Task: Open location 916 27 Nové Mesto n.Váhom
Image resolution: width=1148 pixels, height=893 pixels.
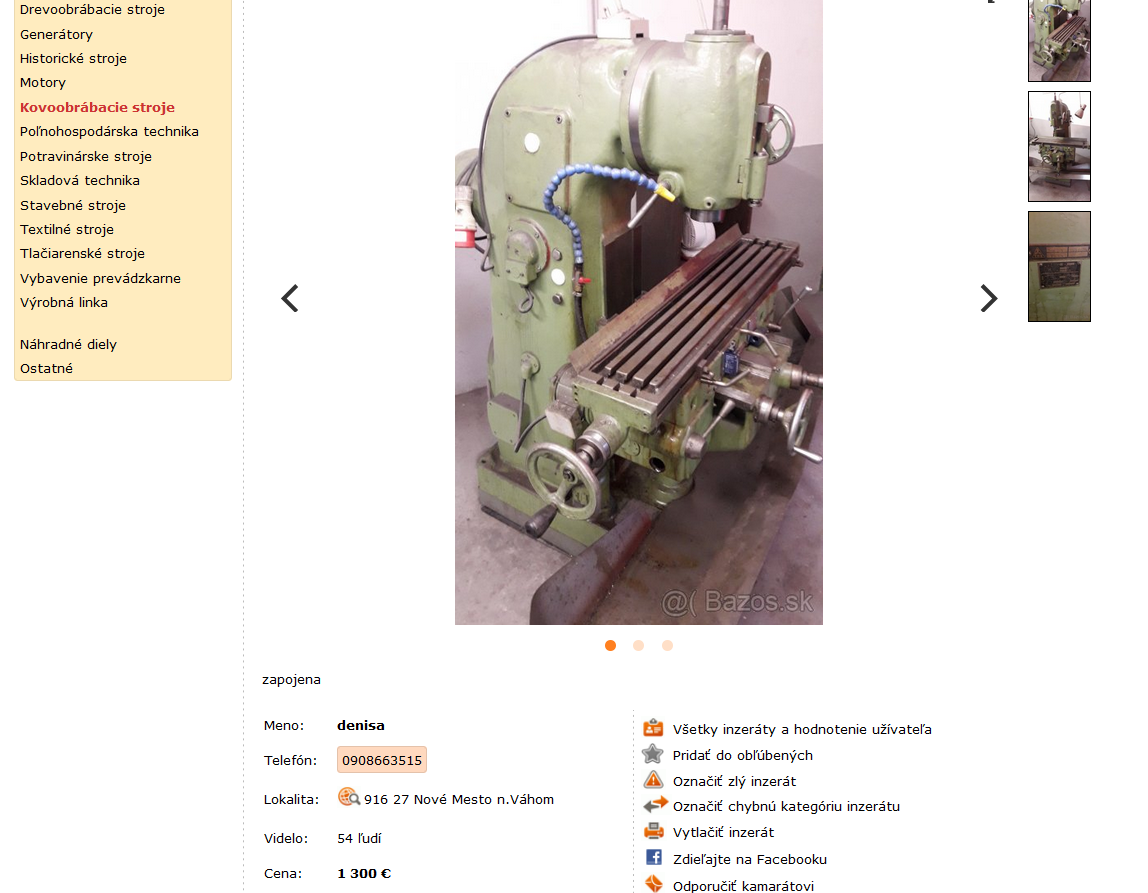Action: pyautogui.click(x=459, y=799)
